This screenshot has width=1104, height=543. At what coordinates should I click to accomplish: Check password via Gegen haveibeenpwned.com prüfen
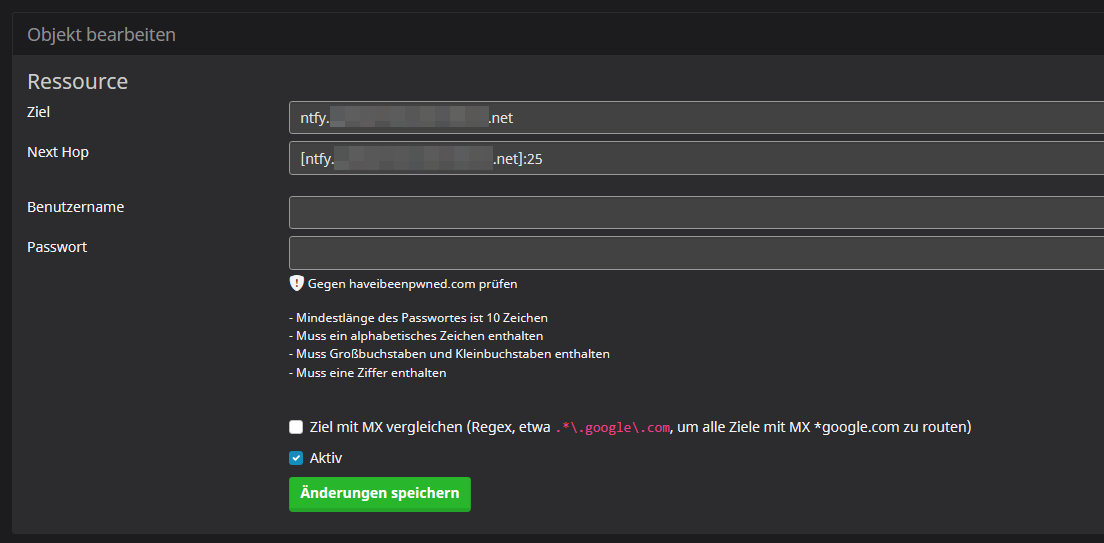click(x=412, y=284)
